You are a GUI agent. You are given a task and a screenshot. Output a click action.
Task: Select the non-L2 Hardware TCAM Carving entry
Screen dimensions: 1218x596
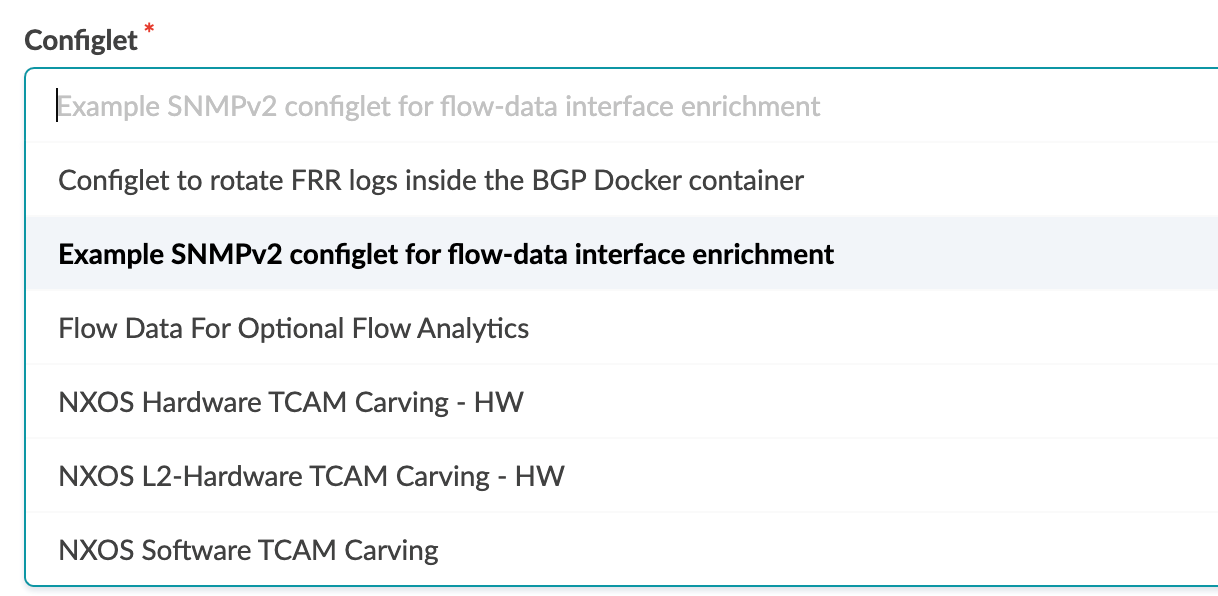(x=291, y=402)
